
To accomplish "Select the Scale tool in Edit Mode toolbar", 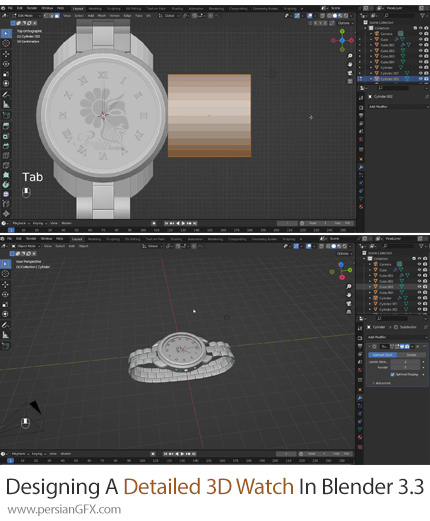I will [6, 74].
